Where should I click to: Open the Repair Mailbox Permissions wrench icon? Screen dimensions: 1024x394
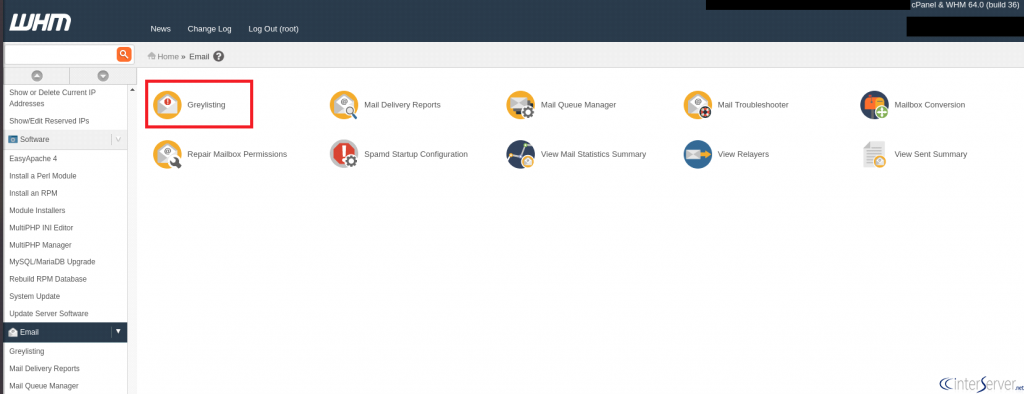point(167,154)
